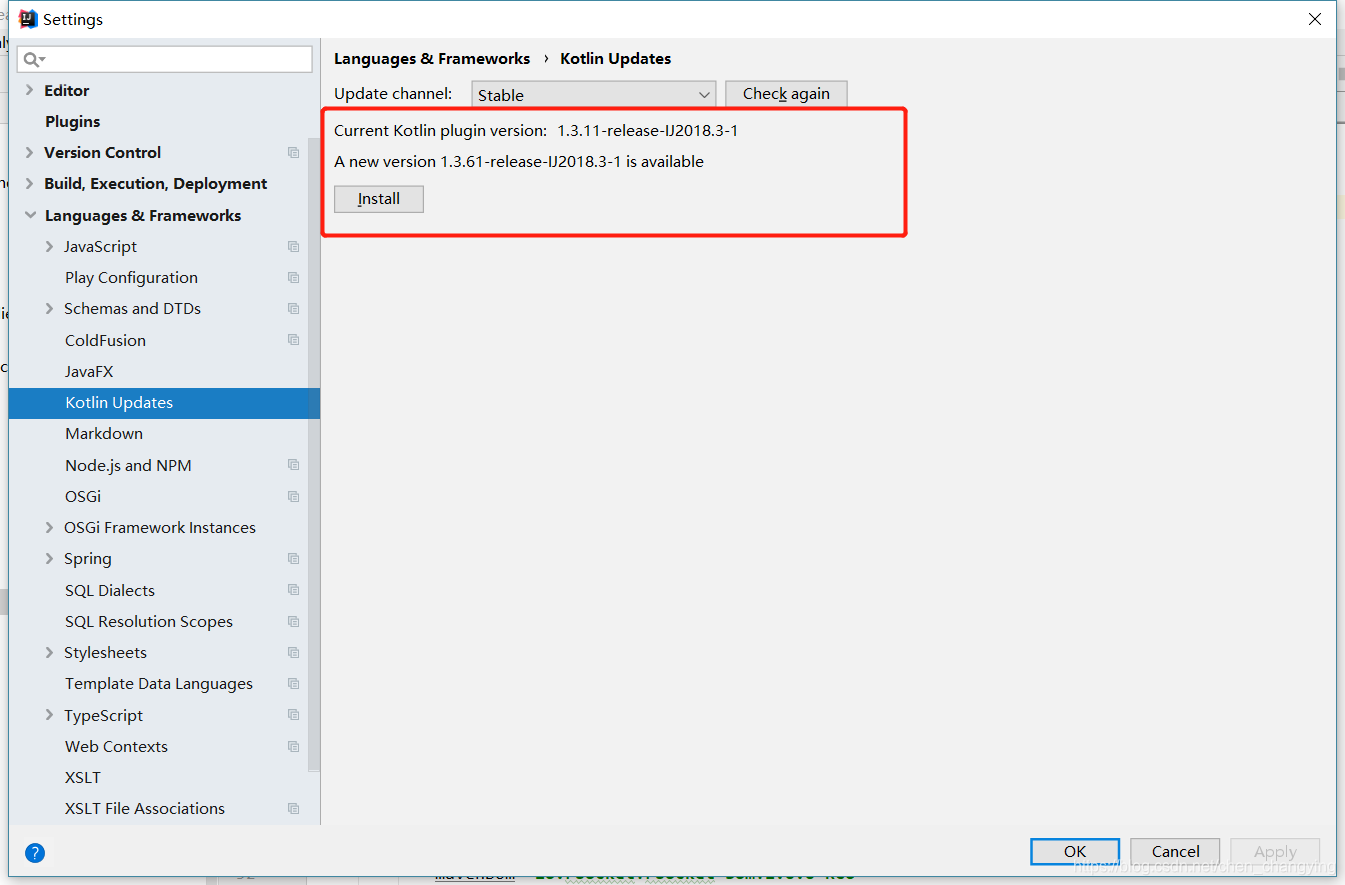Expand the JavaScript tree node
Screen dimensions: 1345x885
pyautogui.click(x=50, y=247)
